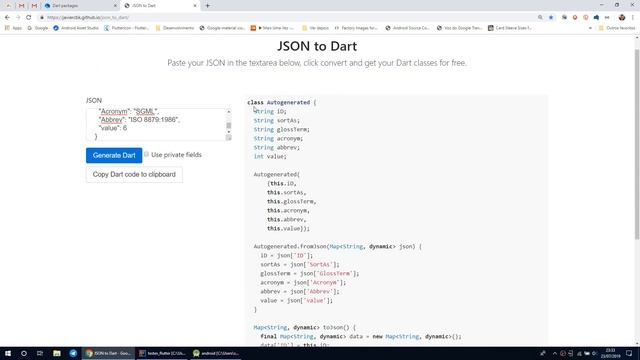Switch to Android Studio android taskbar window
This screenshot has width=640, height=360.
click(x=216, y=353)
